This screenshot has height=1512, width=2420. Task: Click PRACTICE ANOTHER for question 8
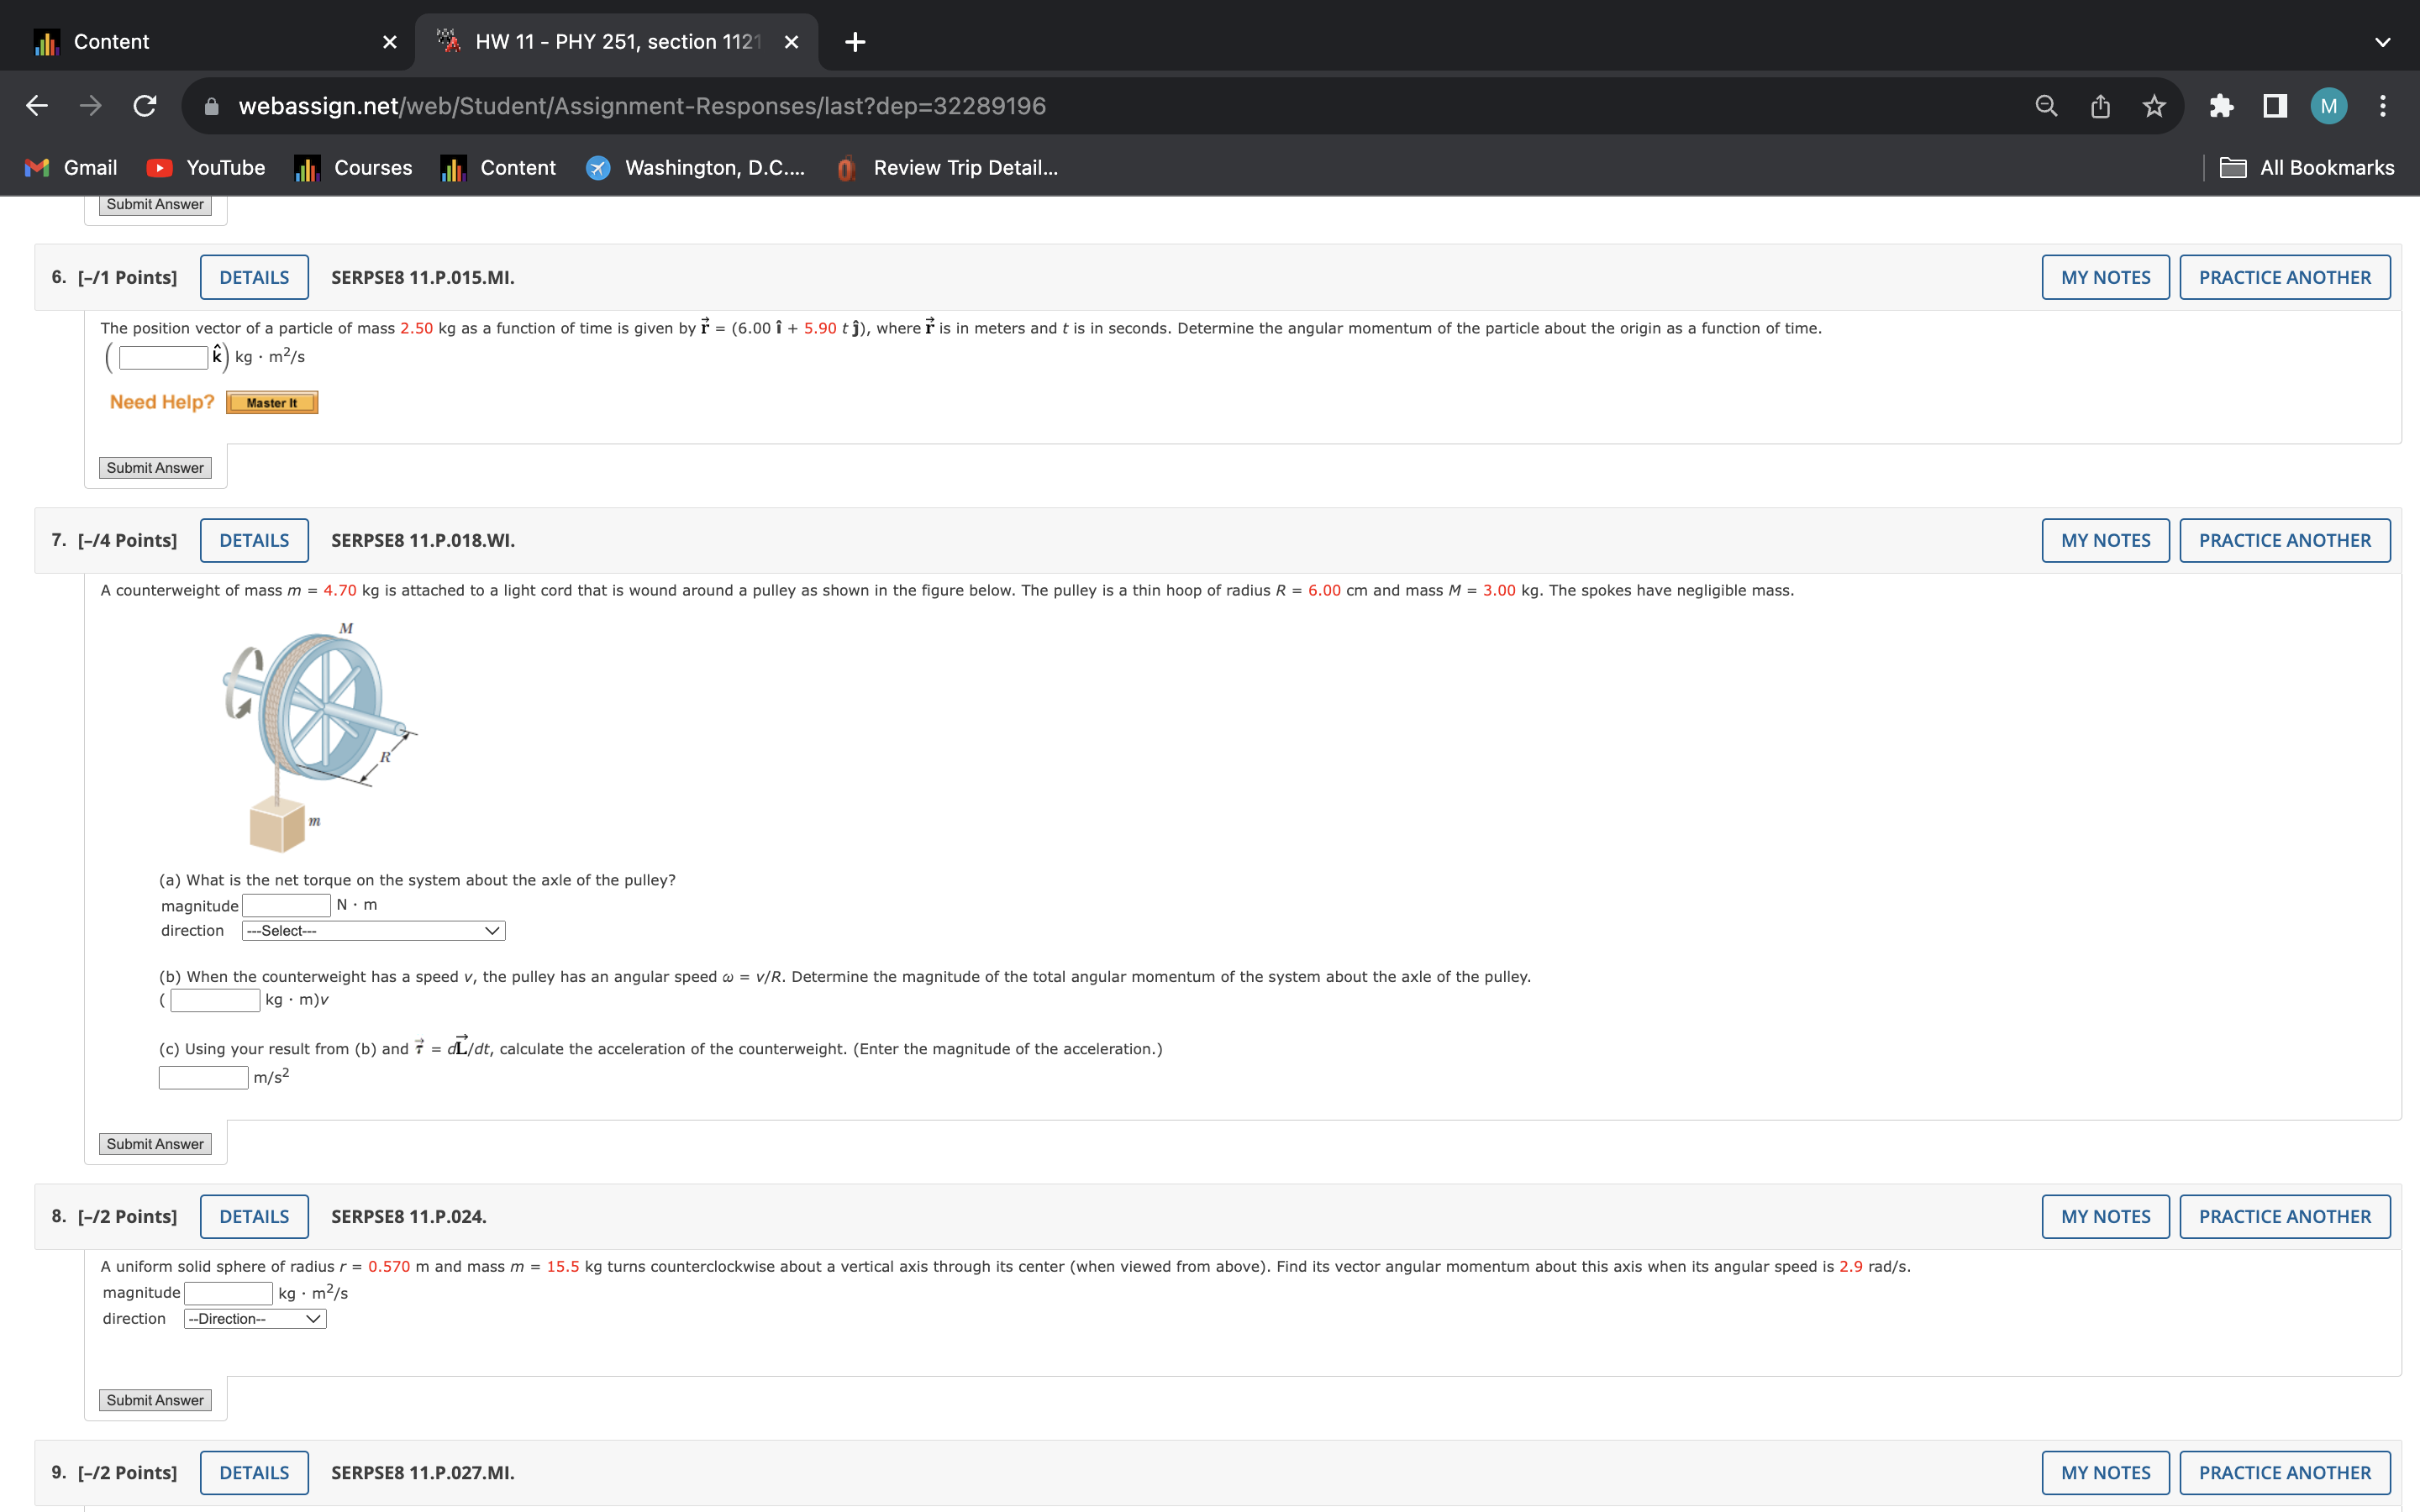[x=2284, y=1217]
